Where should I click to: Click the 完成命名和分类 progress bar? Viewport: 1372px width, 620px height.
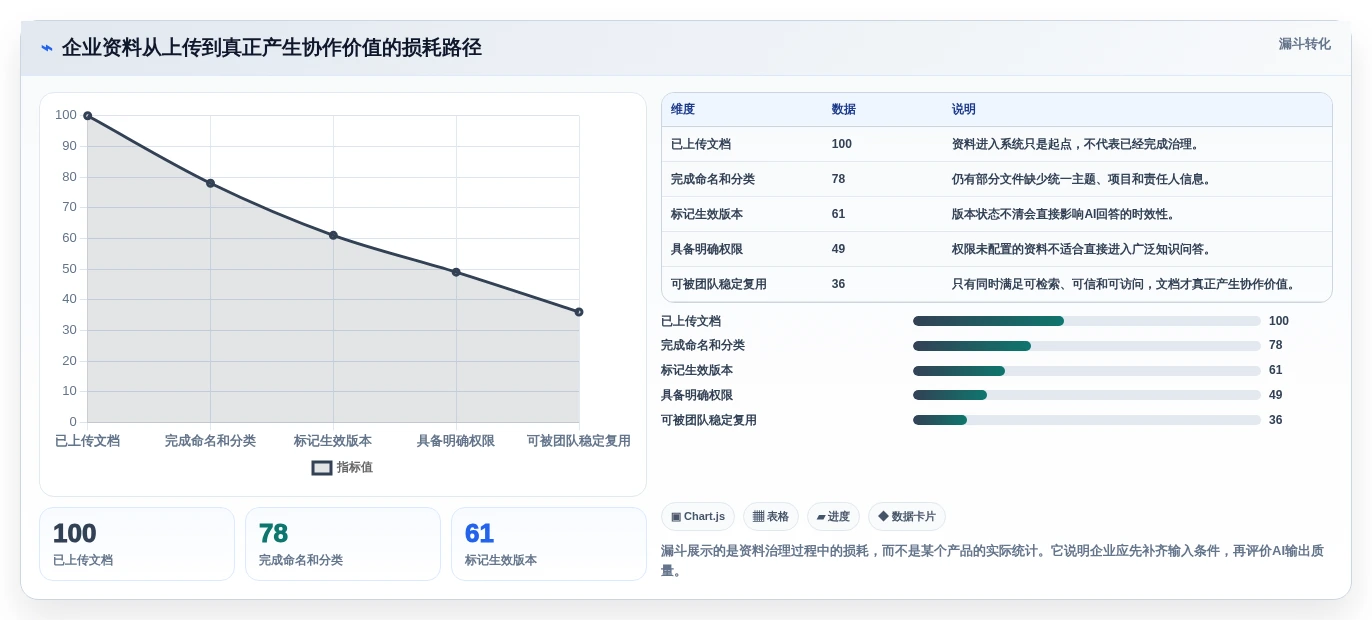pos(1087,346)
